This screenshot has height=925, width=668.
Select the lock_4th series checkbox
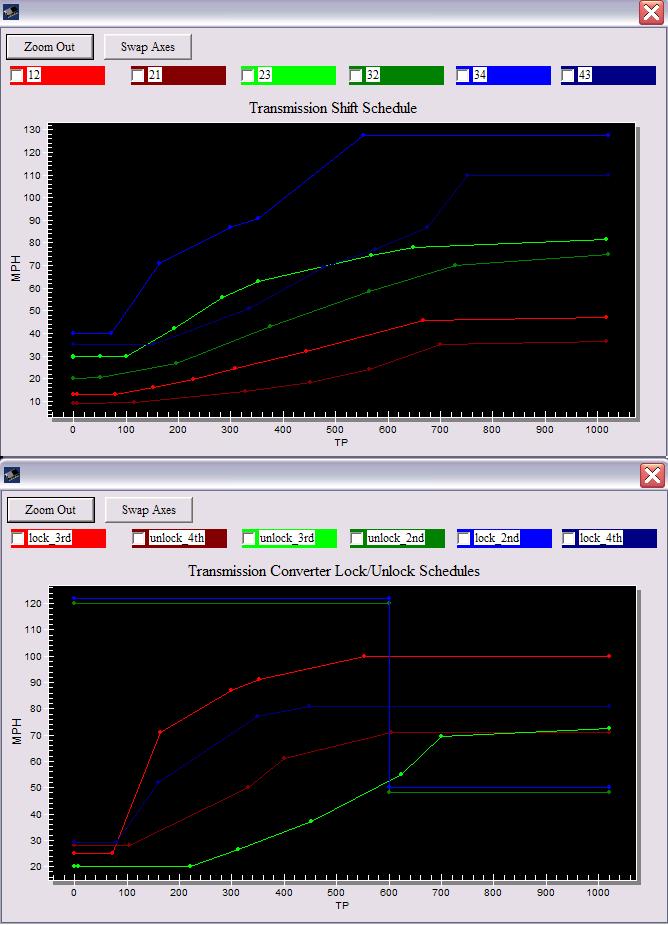pyautogui.click(x=569, y=539)
